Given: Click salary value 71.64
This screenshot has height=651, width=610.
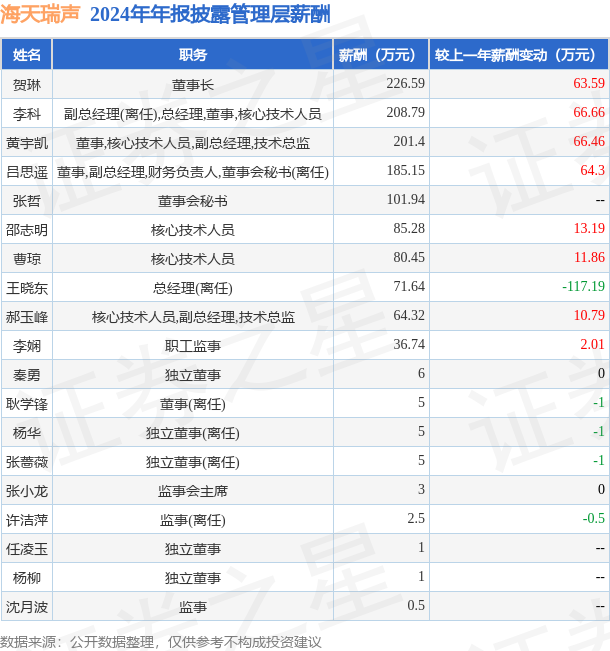Looking at the screenshot, I should 409,286.
